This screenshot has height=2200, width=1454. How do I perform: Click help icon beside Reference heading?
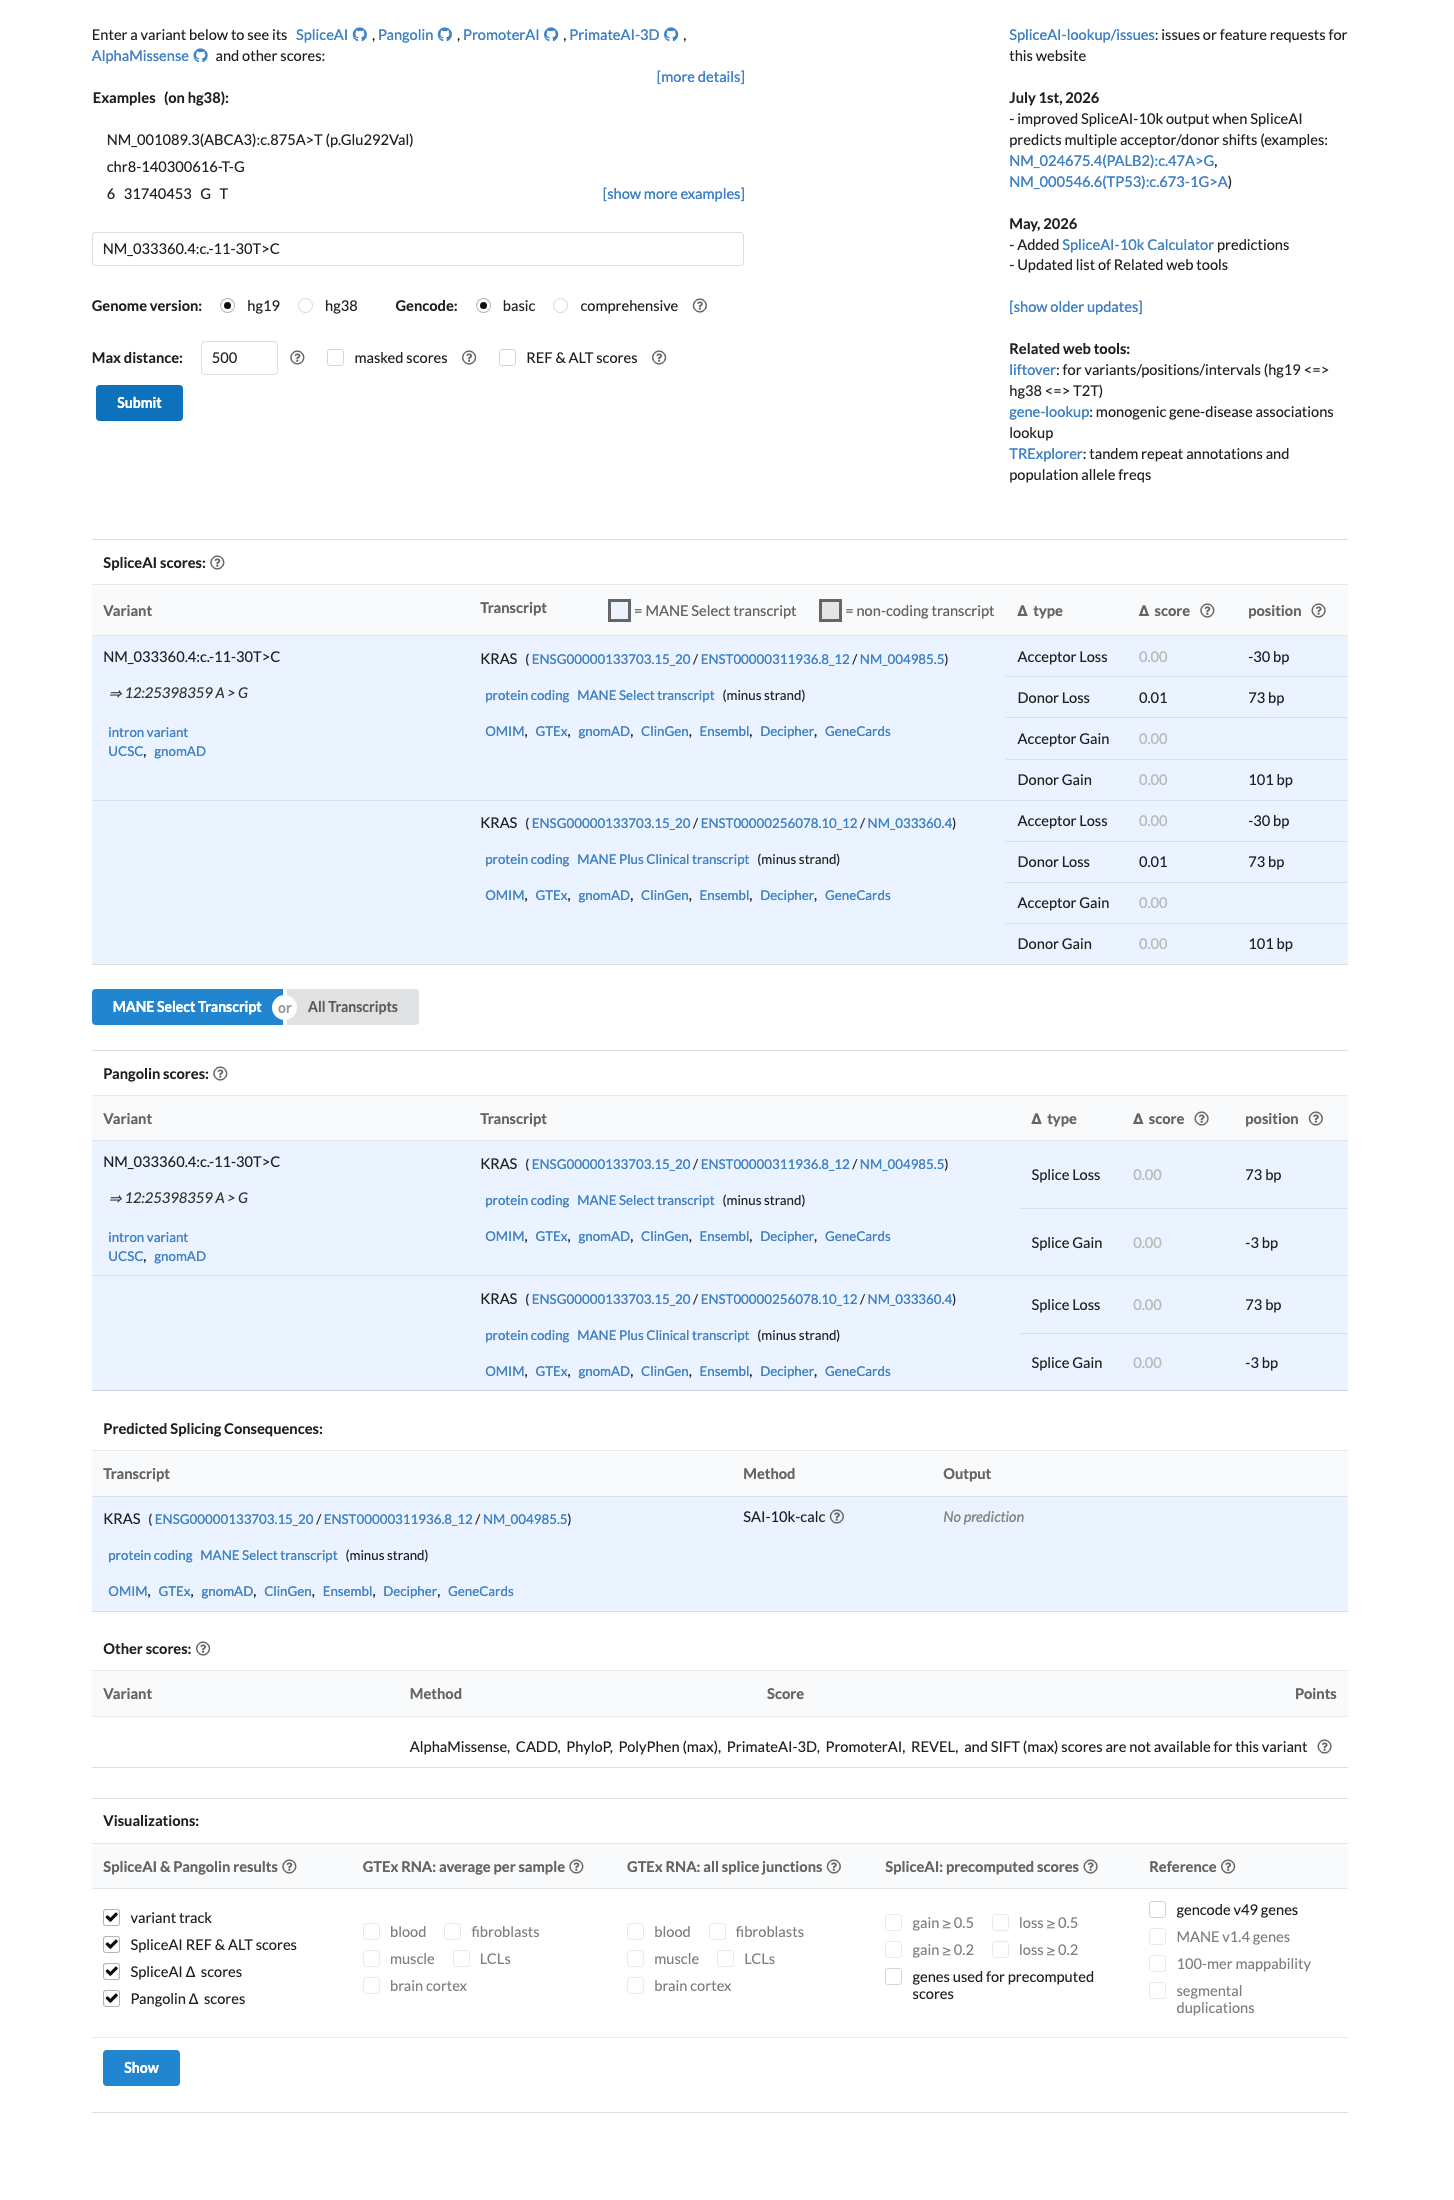pos(1229,1867)
